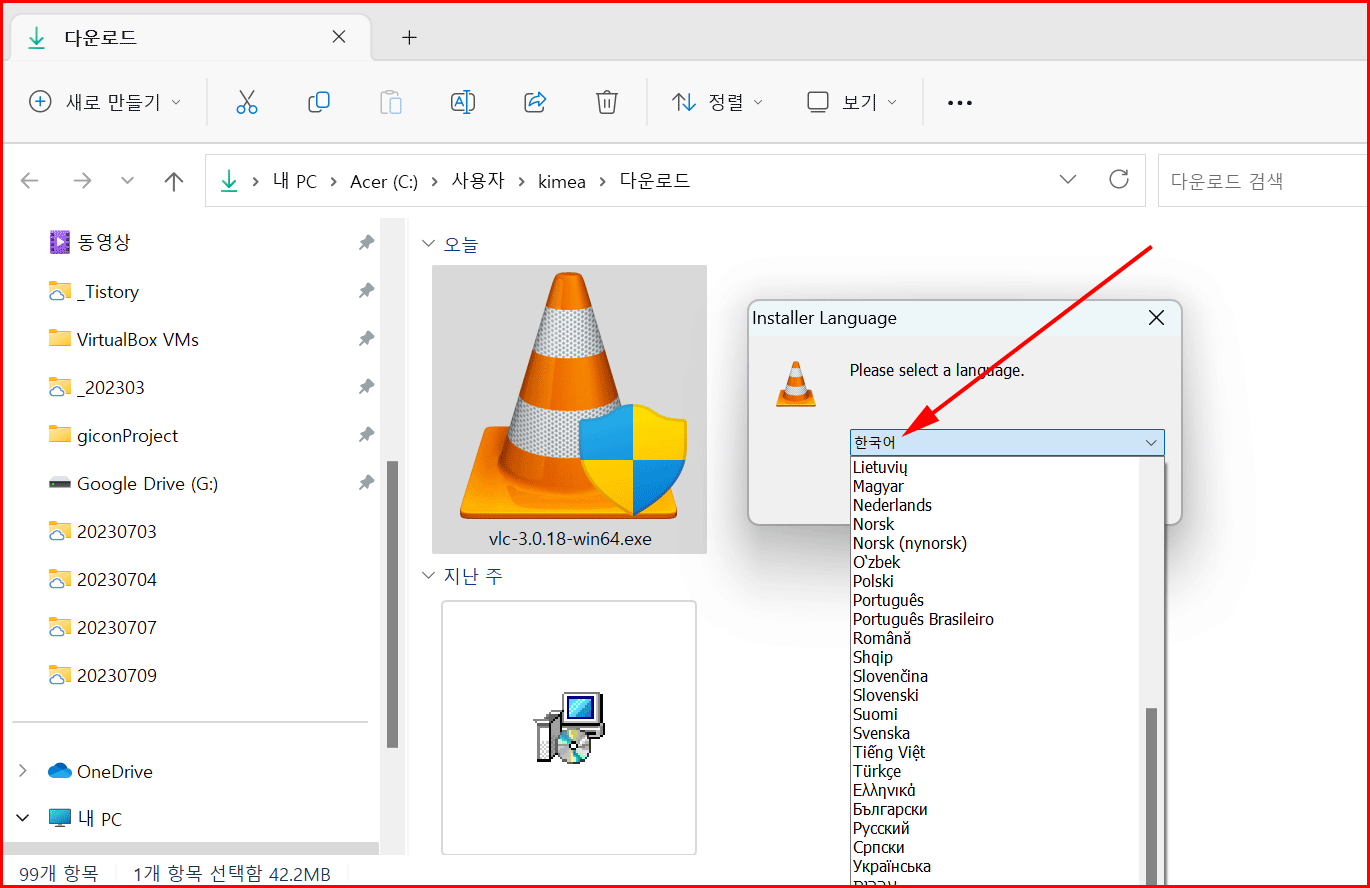Click 사용자 in the address breadcrumb

click(478, 181)
